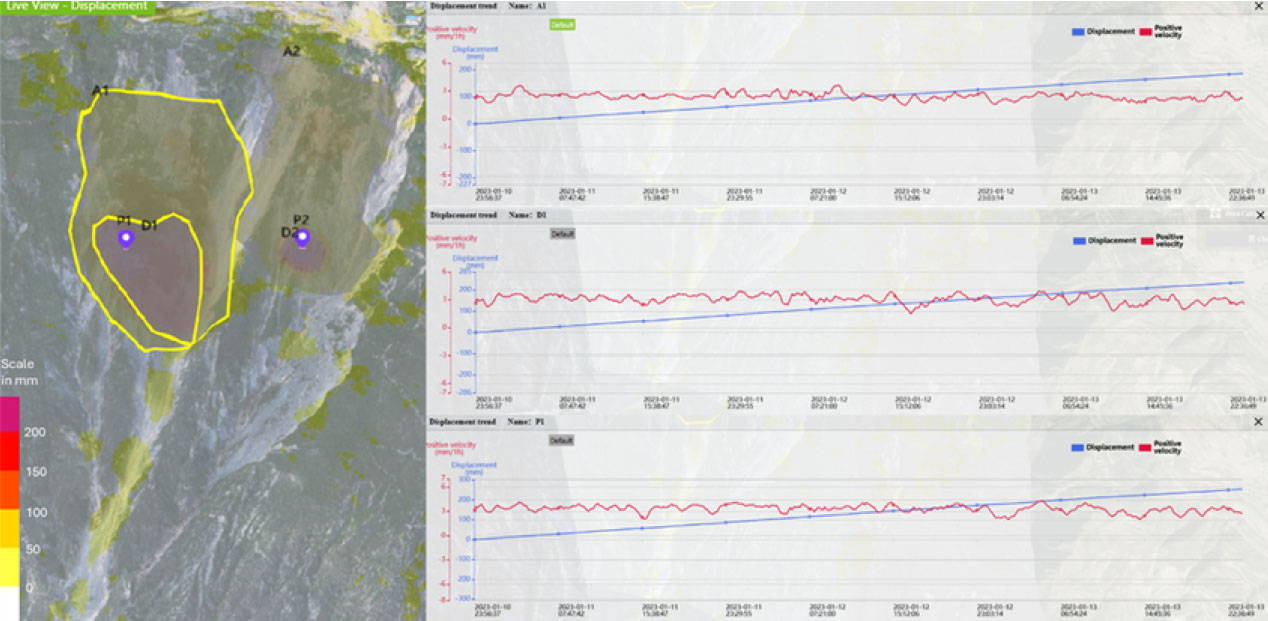The image size is (1268, 621).
Task: Toggle Positive velocity legend swatch in A1 chart
Action: (1147, 32)
